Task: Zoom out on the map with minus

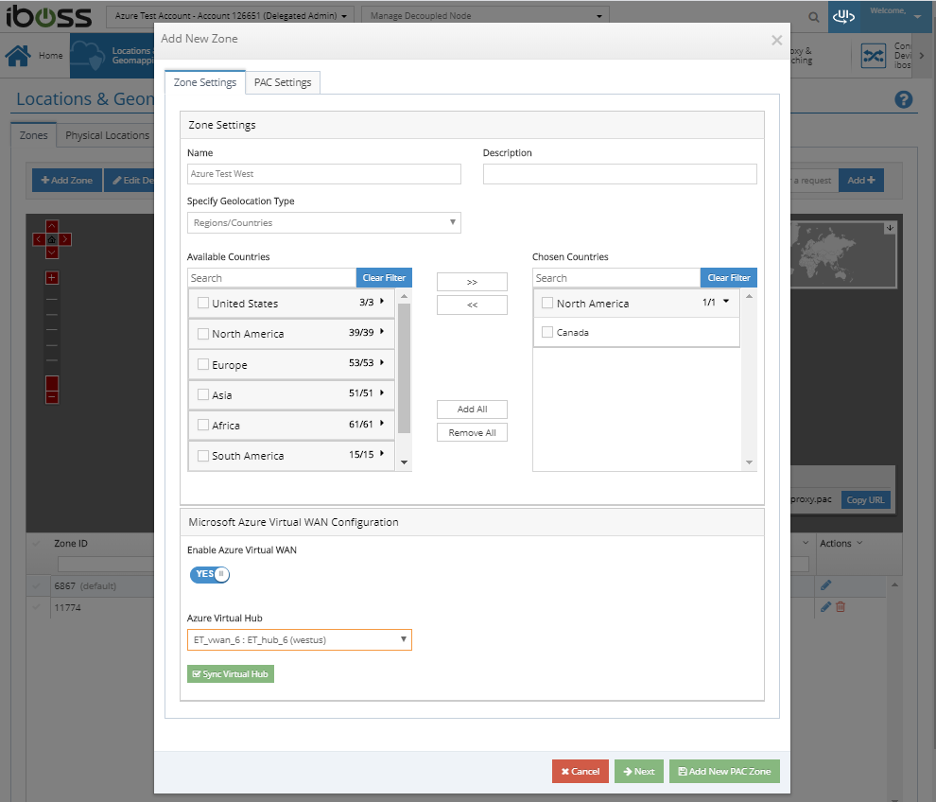Action: (x=52, y=397)
